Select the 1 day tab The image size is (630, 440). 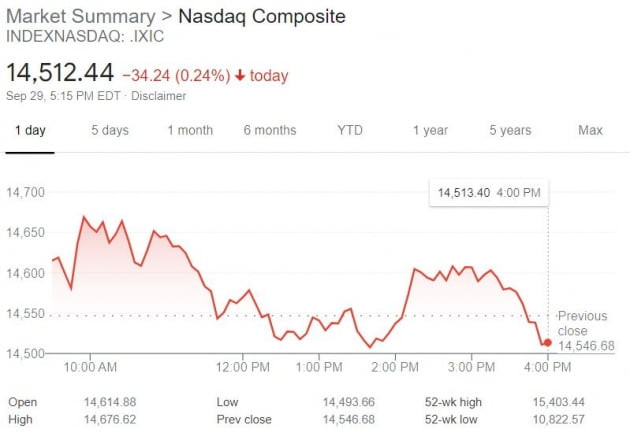pyautogui.click(x=30, y=130)
